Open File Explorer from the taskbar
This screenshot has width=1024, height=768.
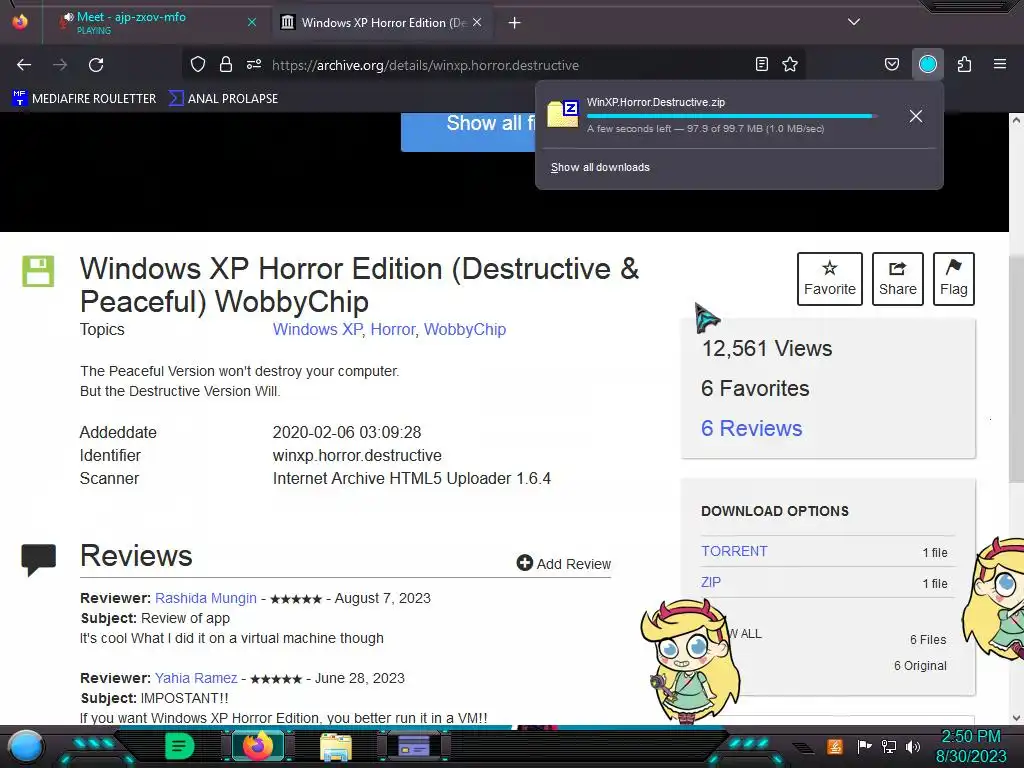click(x=336, y=747)
